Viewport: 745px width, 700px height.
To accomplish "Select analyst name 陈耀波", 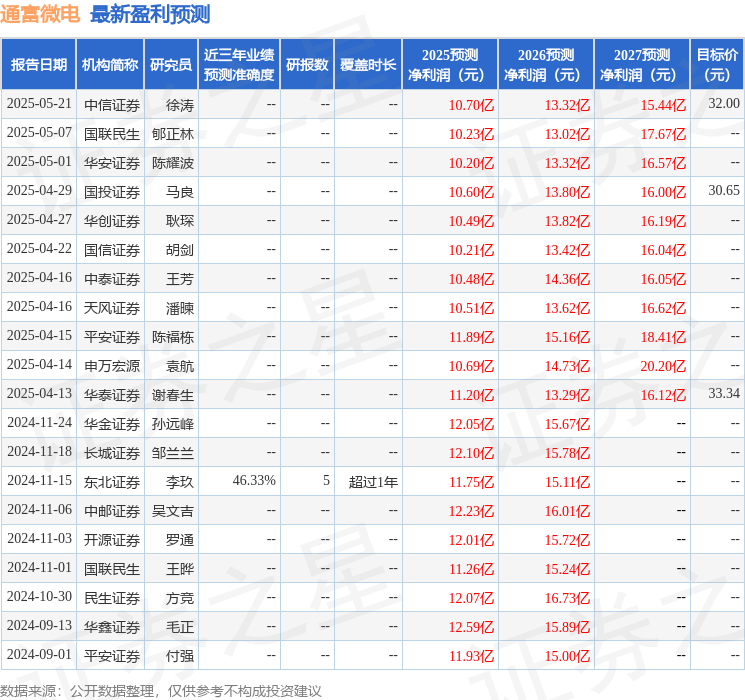I will (173, 163).
